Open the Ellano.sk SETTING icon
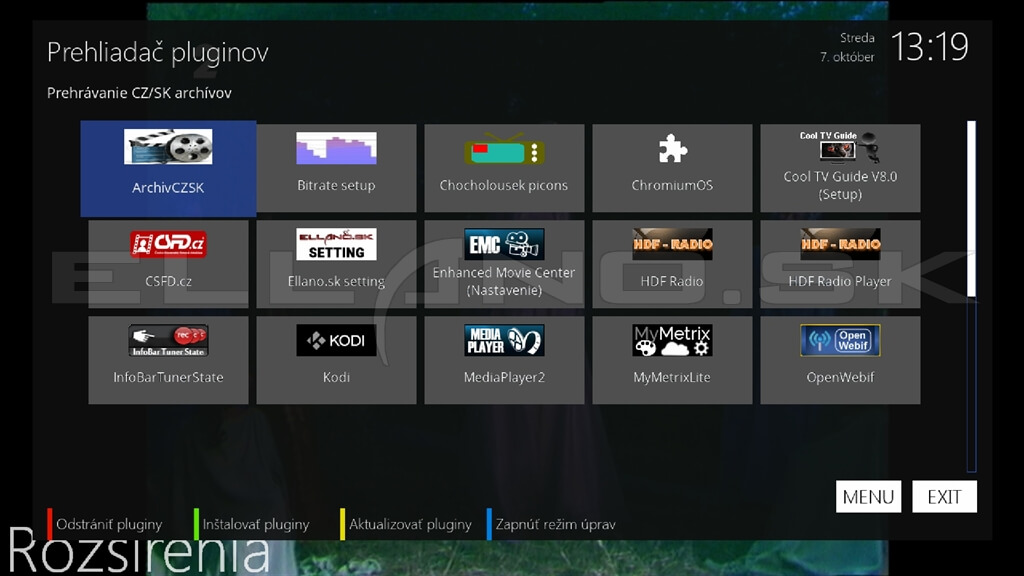The height and width of the screenshot is (576, 1024). pos(336,244)
